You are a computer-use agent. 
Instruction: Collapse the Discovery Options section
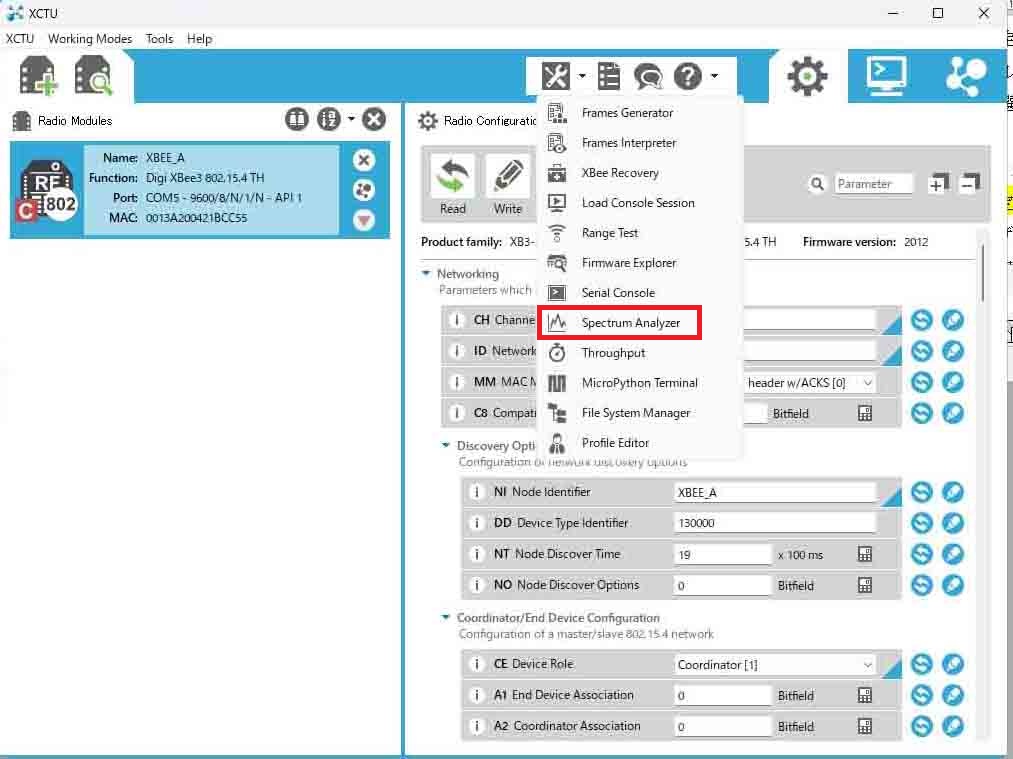pos(445,445)
